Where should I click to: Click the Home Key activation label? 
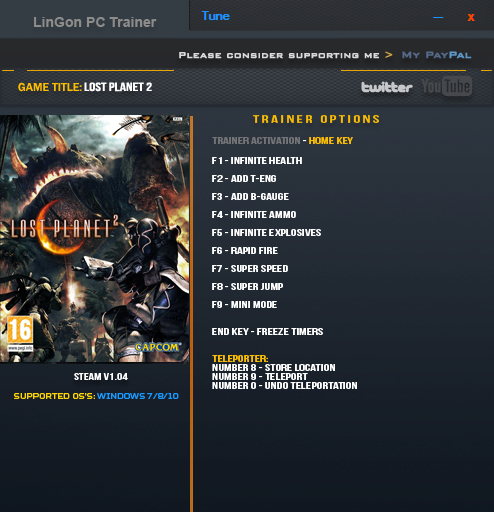point(330,141)
